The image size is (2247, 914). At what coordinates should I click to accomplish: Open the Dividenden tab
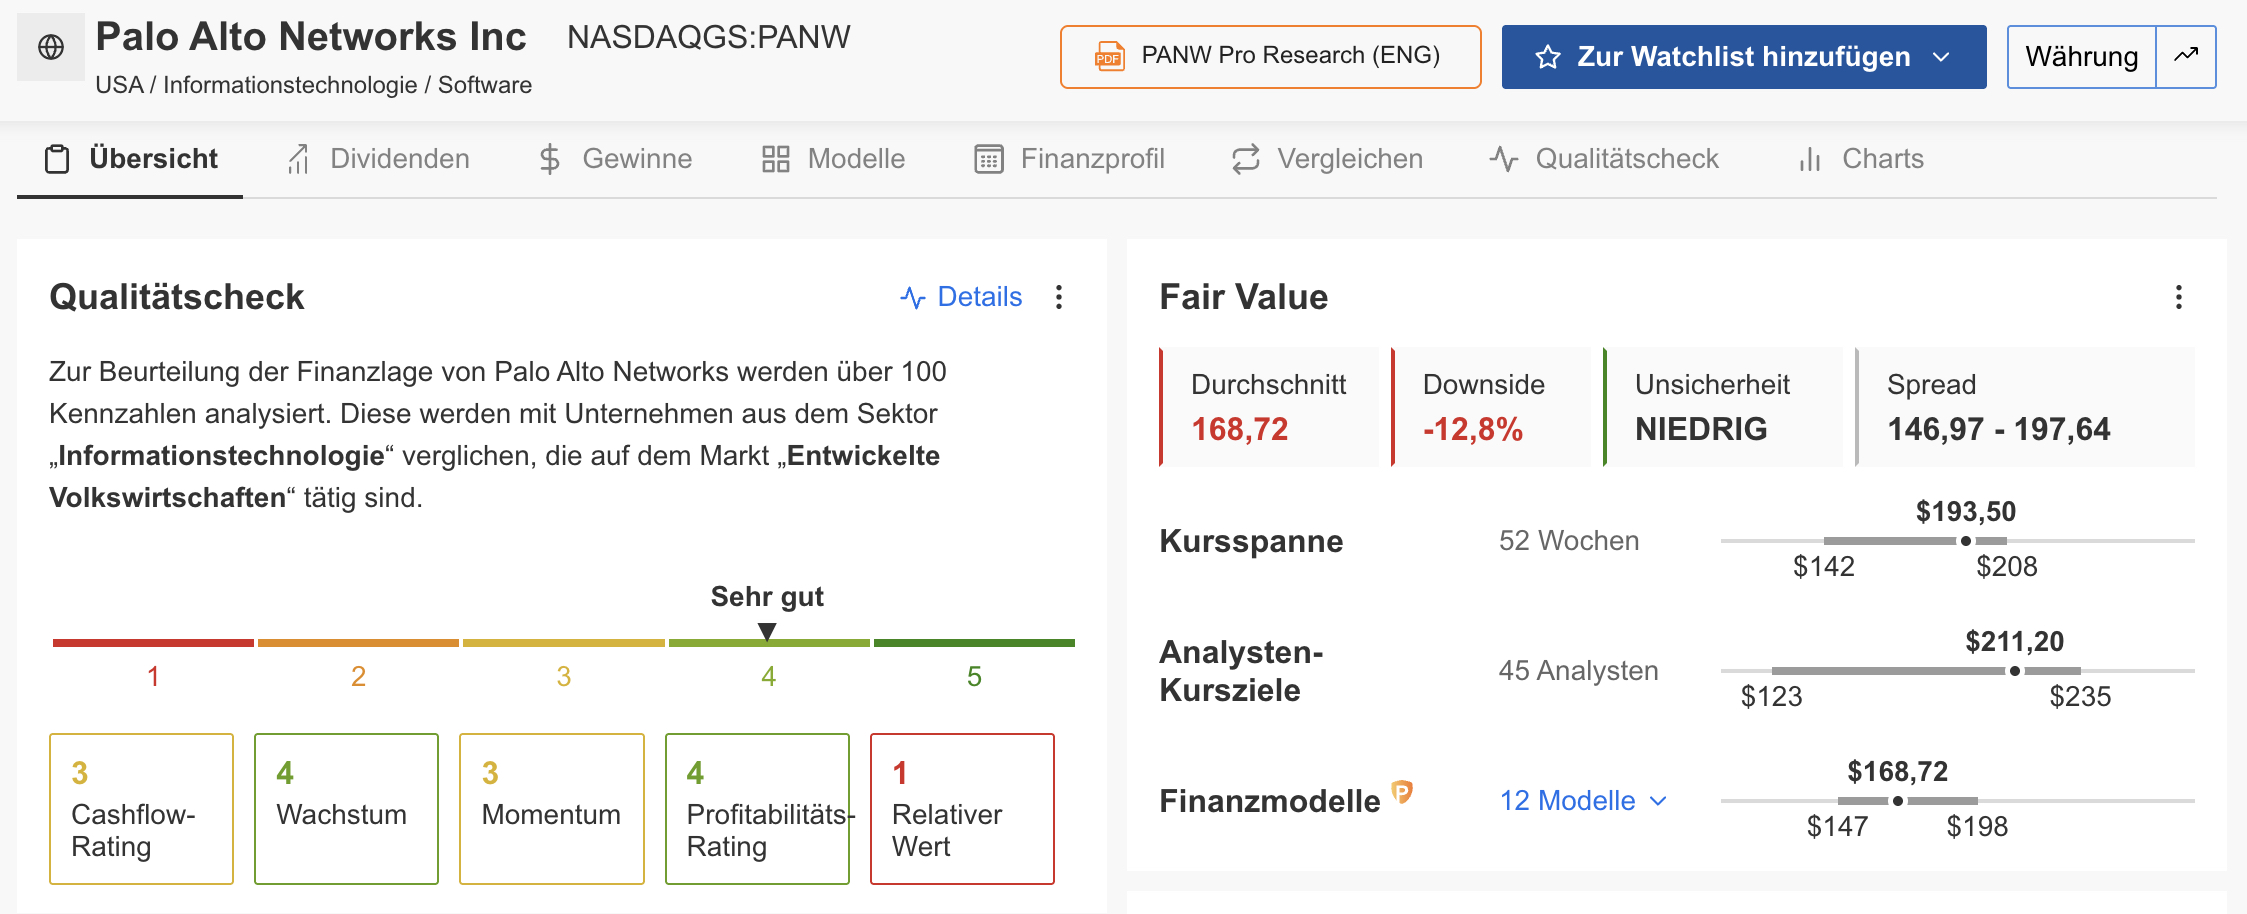tap(378, 159)
